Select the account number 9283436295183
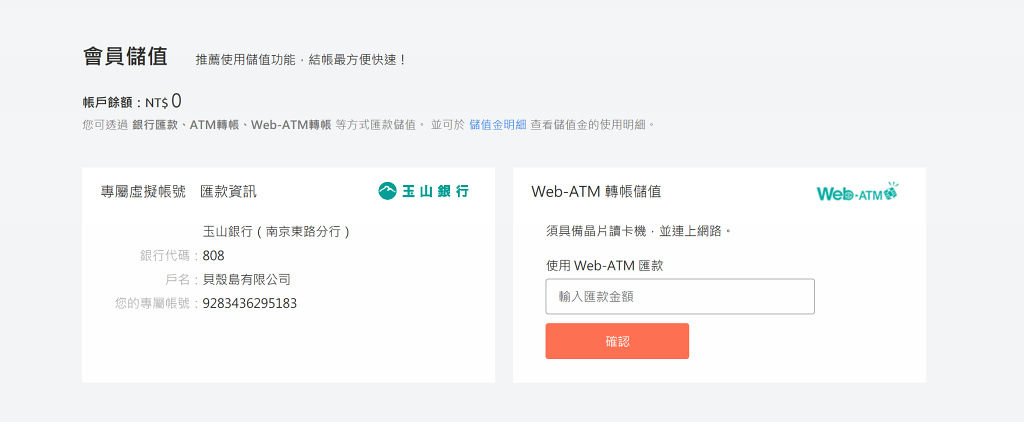Viewport: 1024px width, 422px height. [249, 304]
